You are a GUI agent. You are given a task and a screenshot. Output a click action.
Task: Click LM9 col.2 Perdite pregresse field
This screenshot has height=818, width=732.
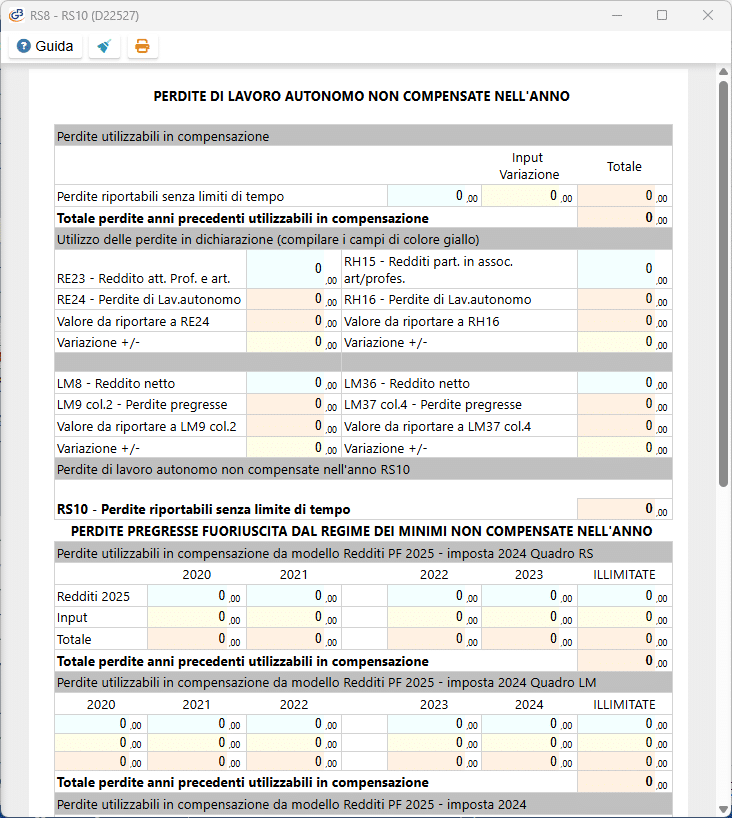294,404
